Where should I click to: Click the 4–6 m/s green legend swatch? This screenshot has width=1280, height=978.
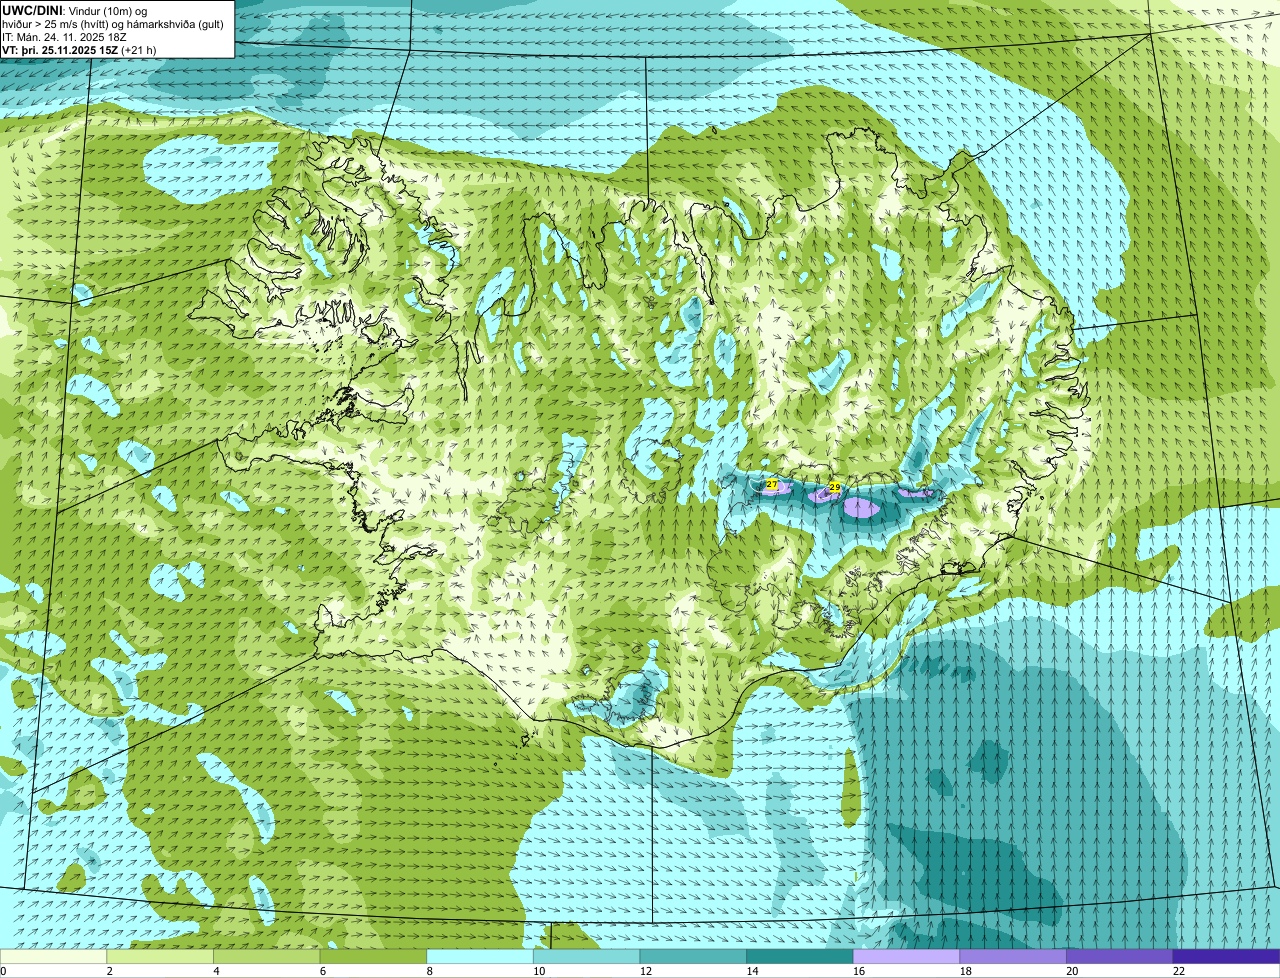point(266,957)
